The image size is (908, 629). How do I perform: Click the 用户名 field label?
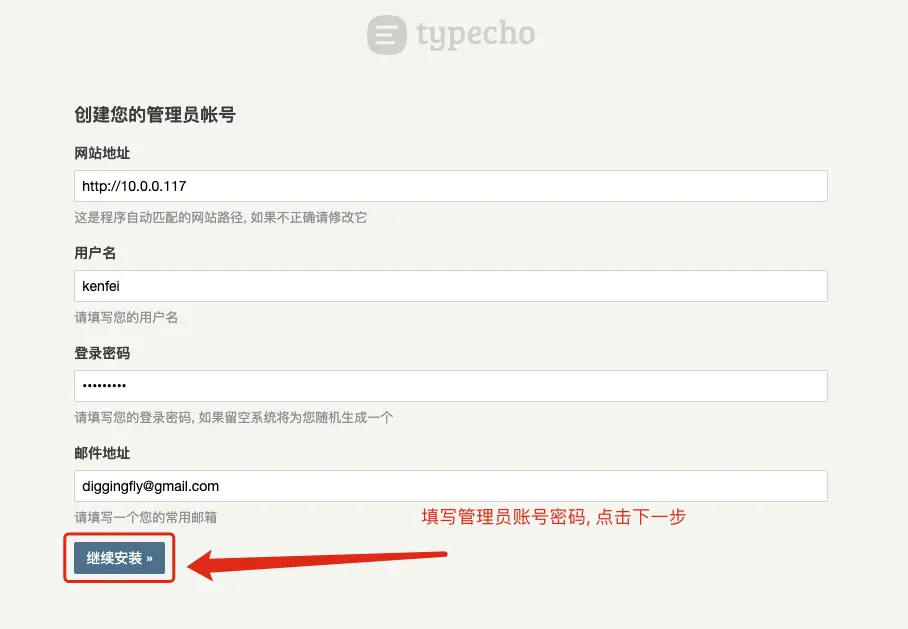click(x=95, y=253)
